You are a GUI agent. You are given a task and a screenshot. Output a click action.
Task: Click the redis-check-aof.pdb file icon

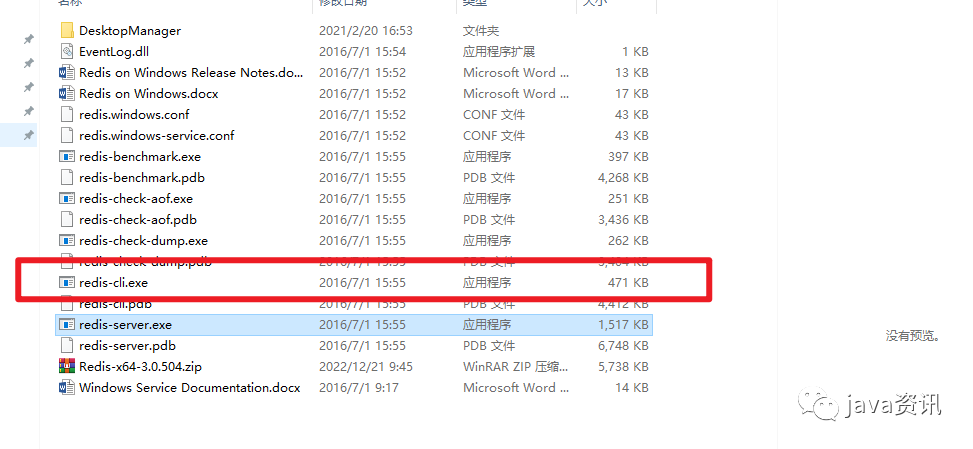pyautogui.click(x=67, y=220)
